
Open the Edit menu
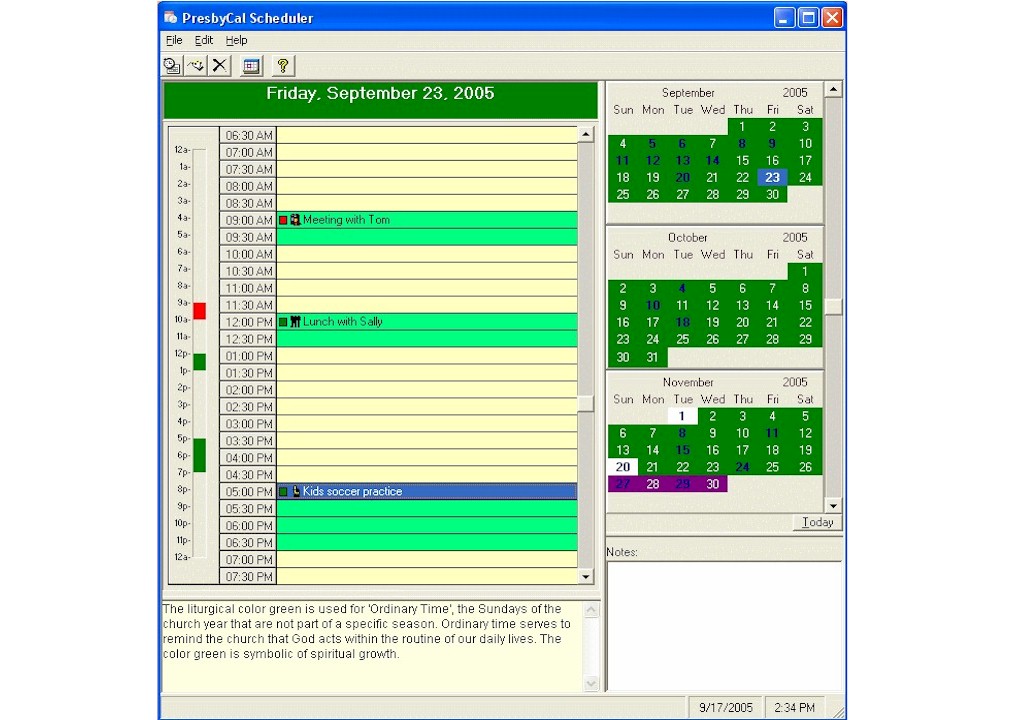click(203, 40)
